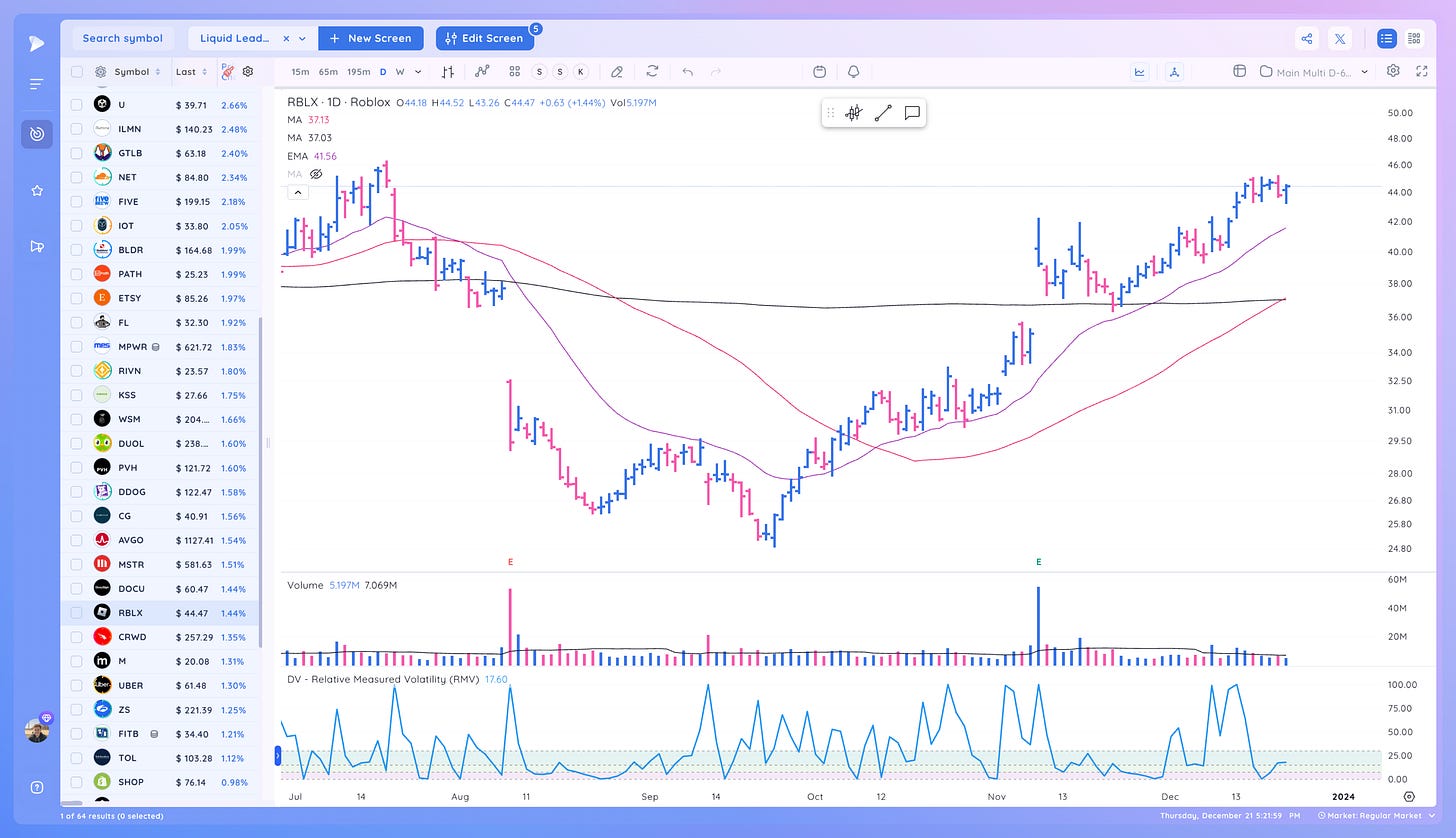Image resolution: width=1456 pixels, height=838 pixels.
Task: Open the calendar date picker icon
Action: [x=819, y=72]
